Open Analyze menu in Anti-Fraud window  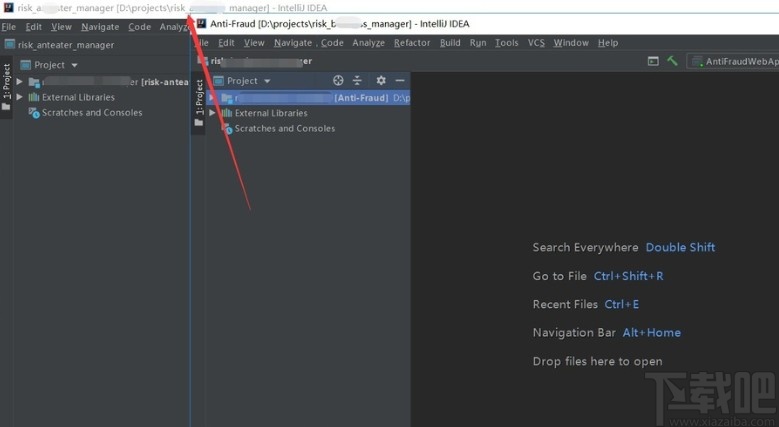click(x=368, y=43)
